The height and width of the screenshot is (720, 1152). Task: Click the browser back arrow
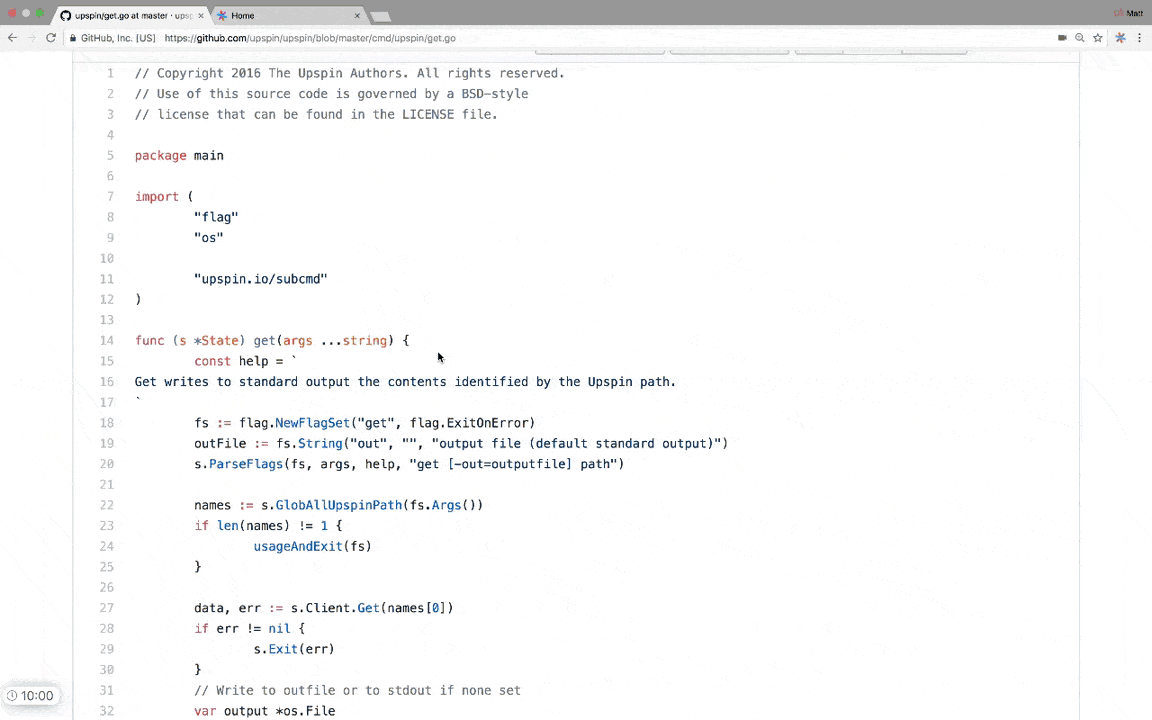12,38
